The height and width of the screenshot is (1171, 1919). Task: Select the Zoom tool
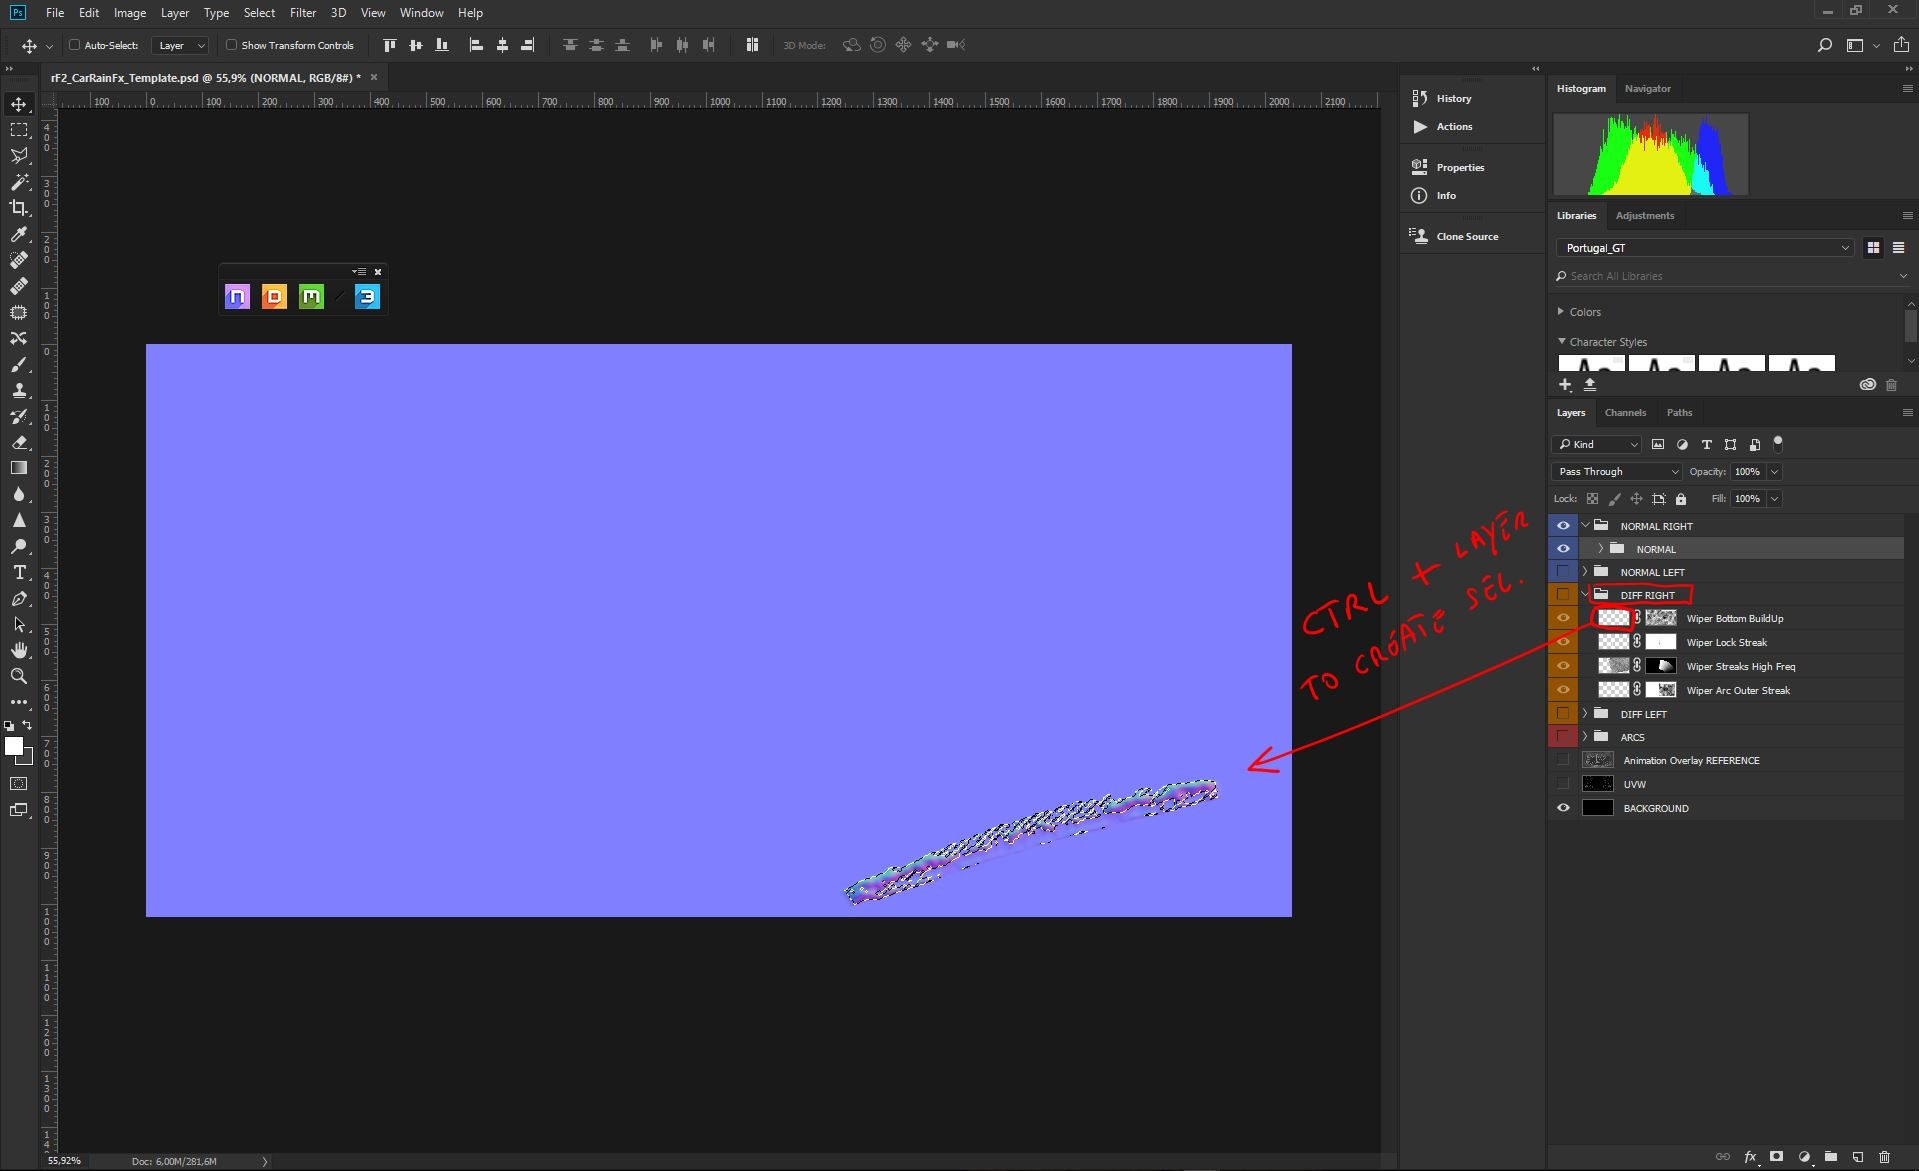(19, 676)
